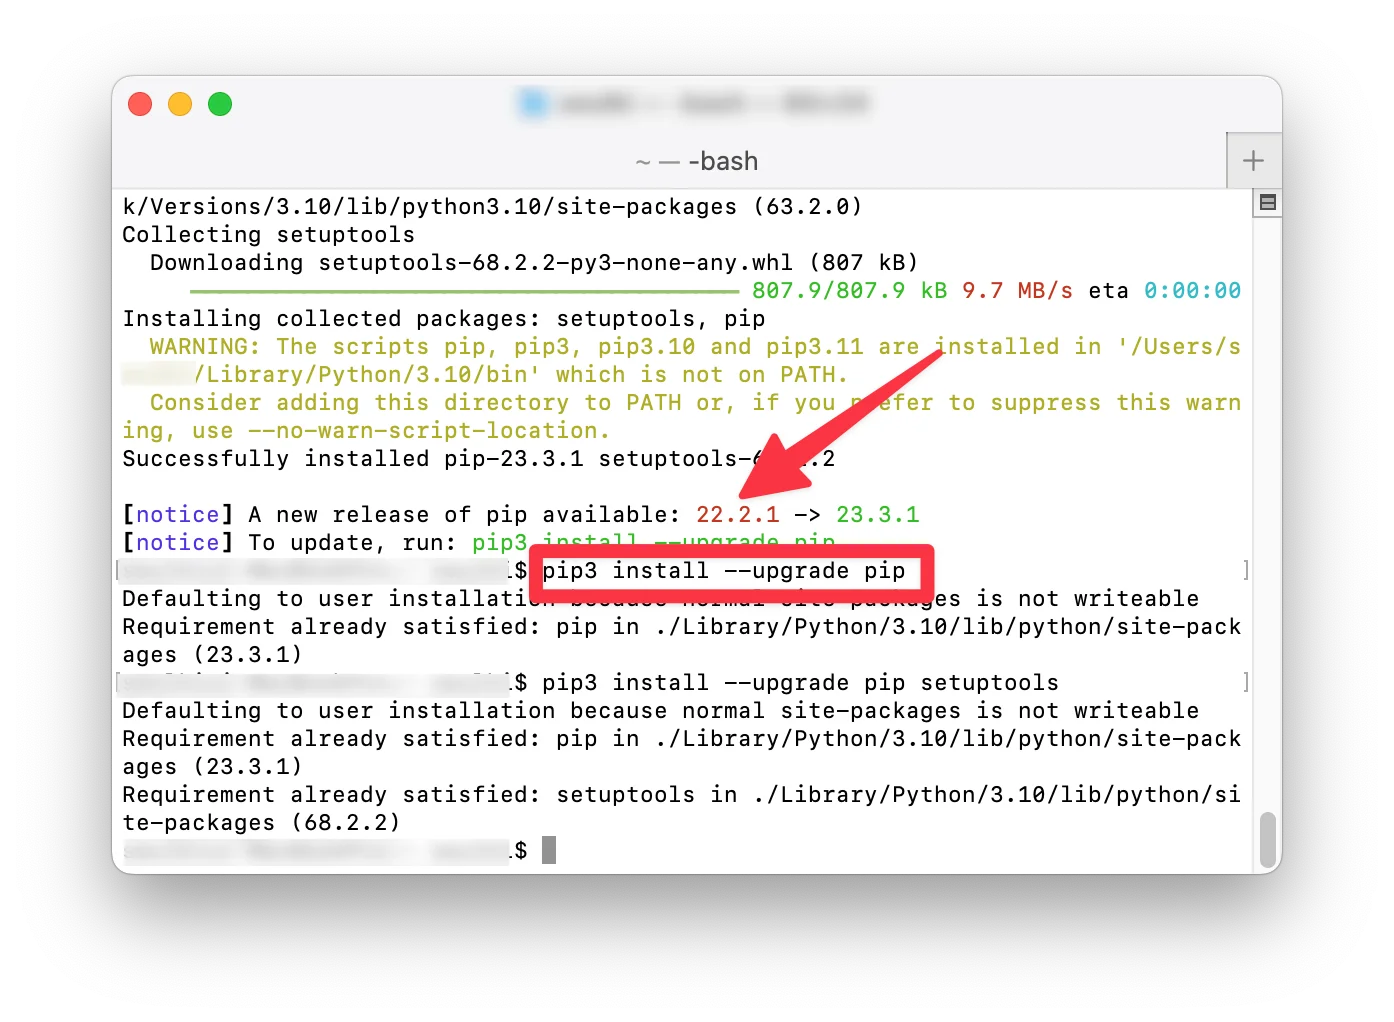Click the "Requirement already satisfied: setuptools in" line

681,794
